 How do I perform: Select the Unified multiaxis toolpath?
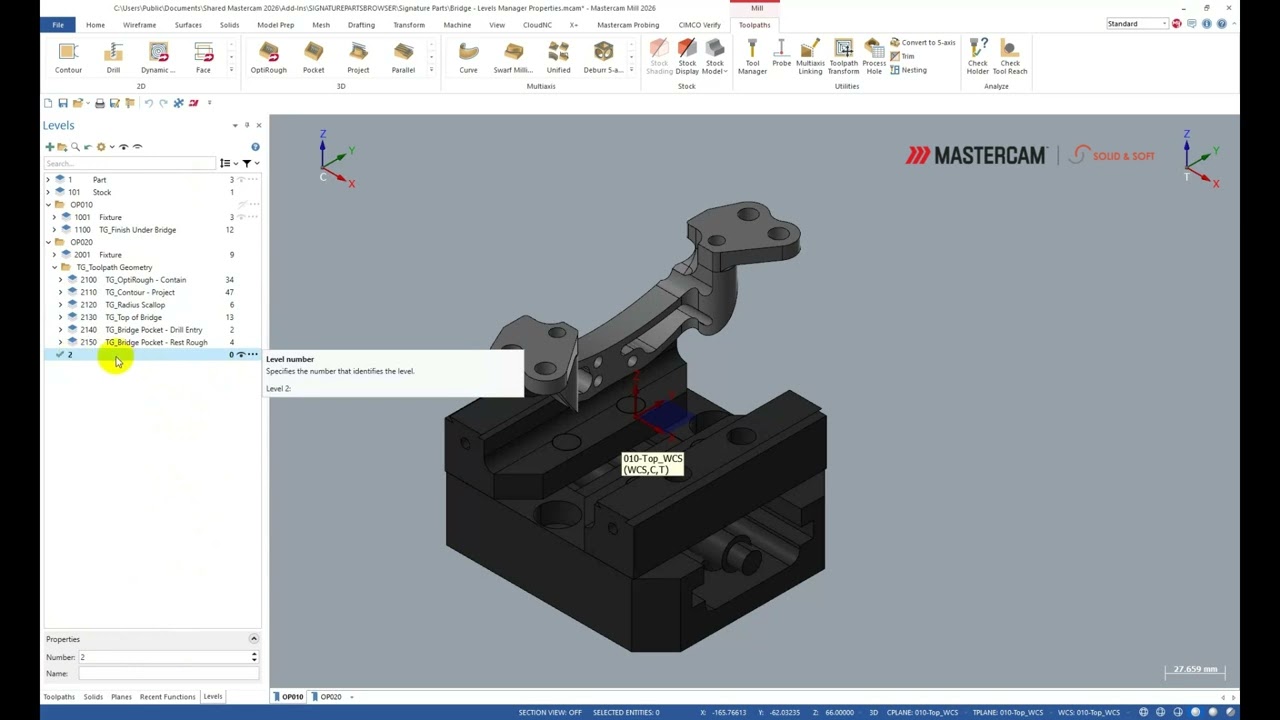pos(558,58)
